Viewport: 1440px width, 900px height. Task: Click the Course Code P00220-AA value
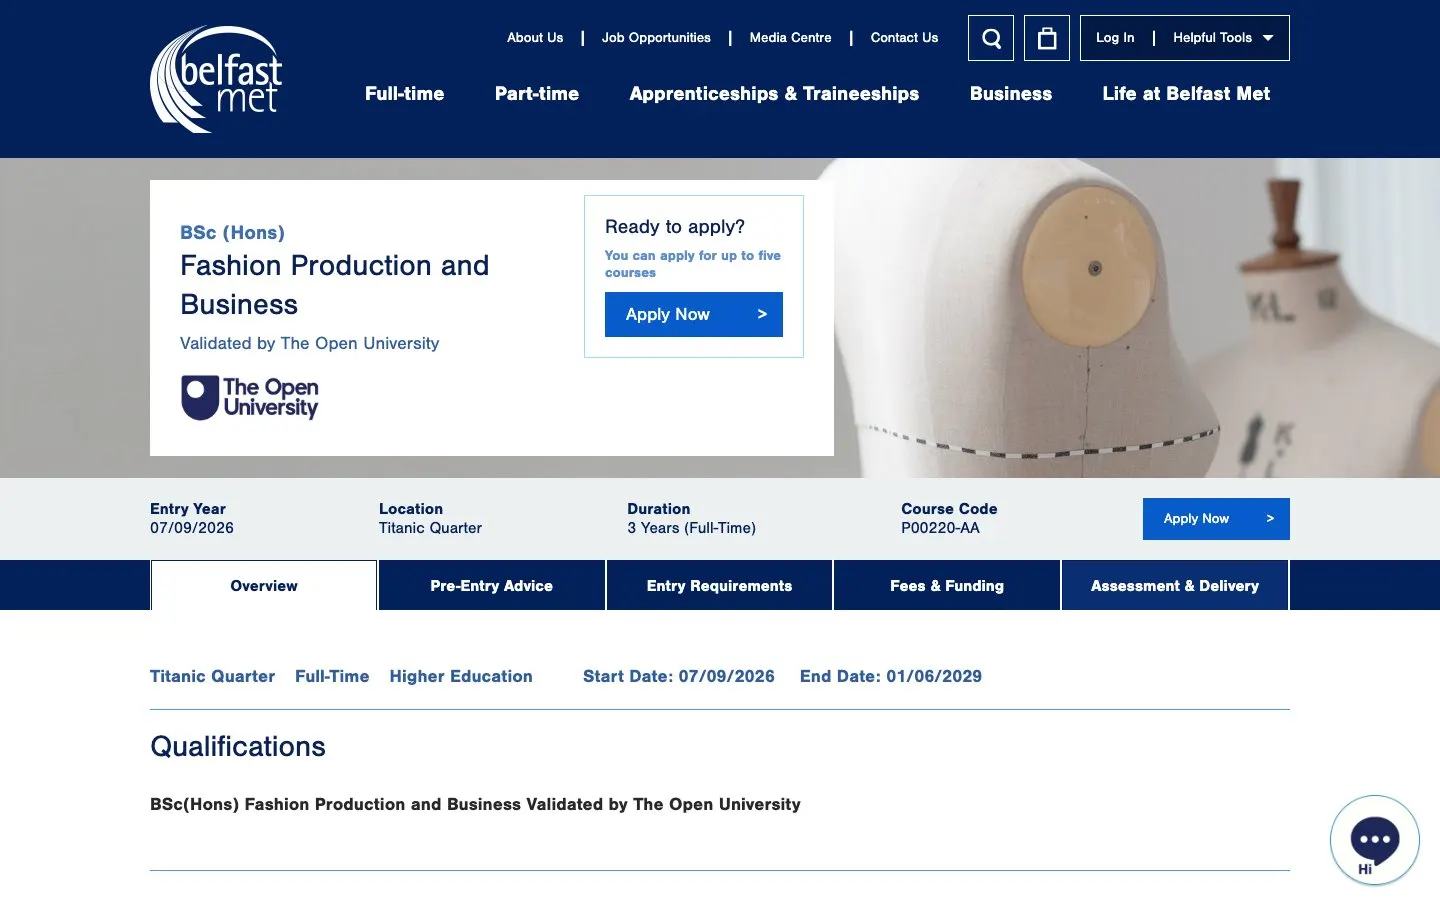[940, 528]
